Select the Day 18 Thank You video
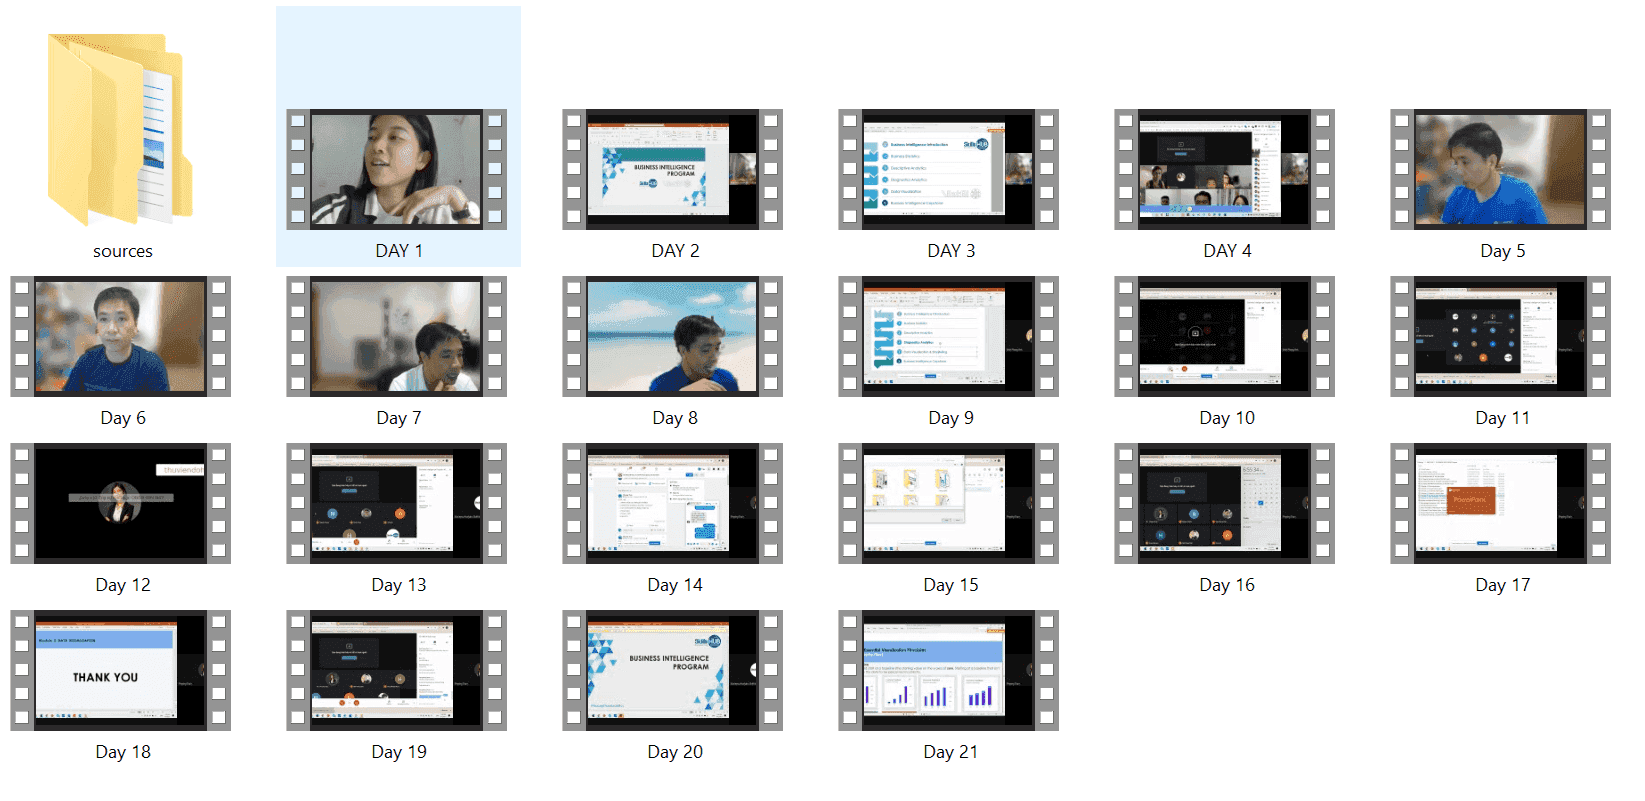Screen dimensions: 1645x801 click(121, 670)
